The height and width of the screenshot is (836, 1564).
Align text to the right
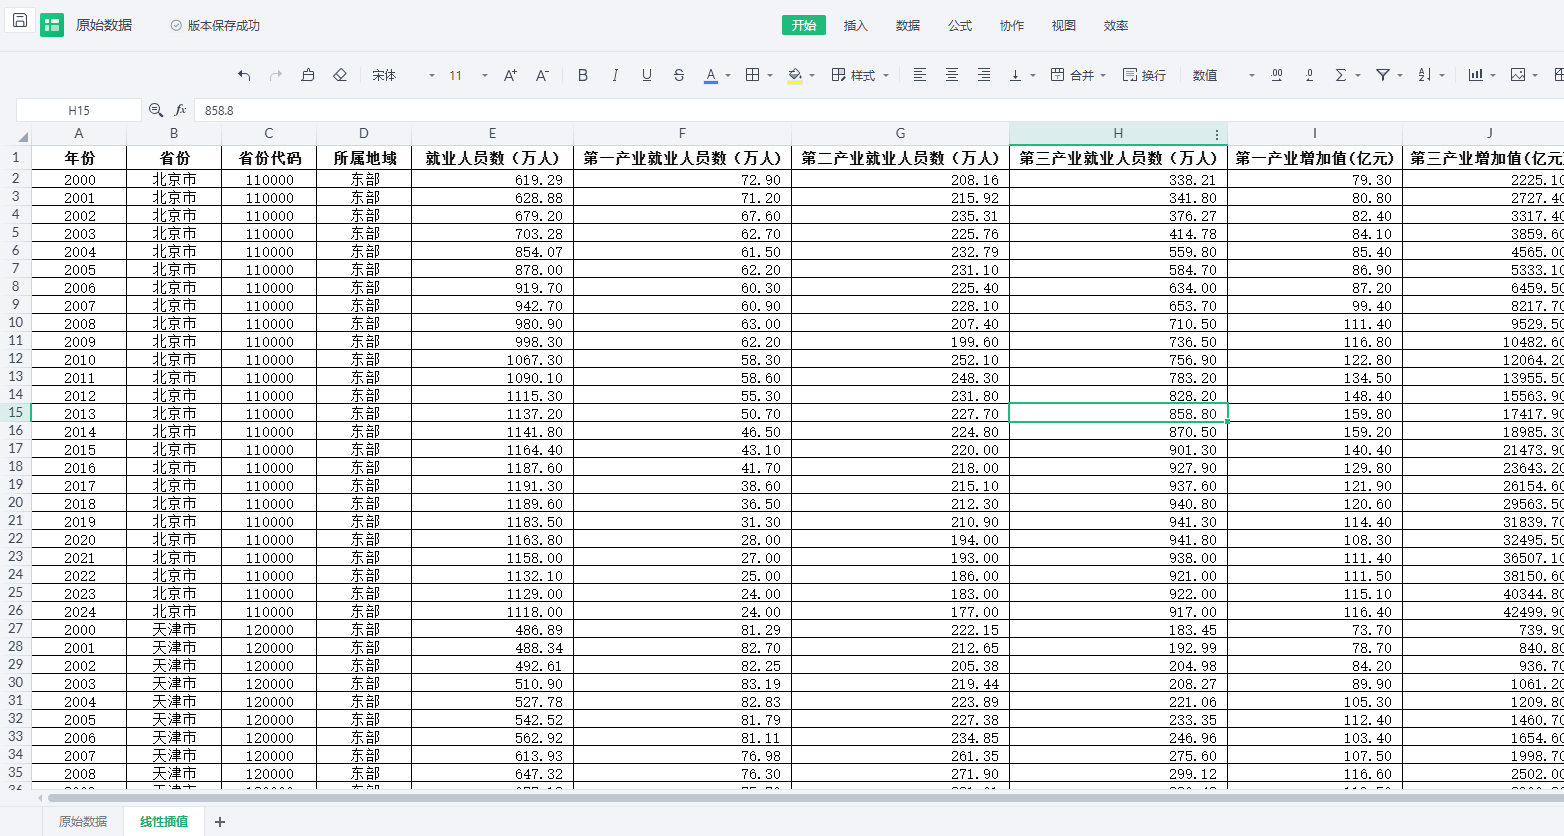(984, 75)
